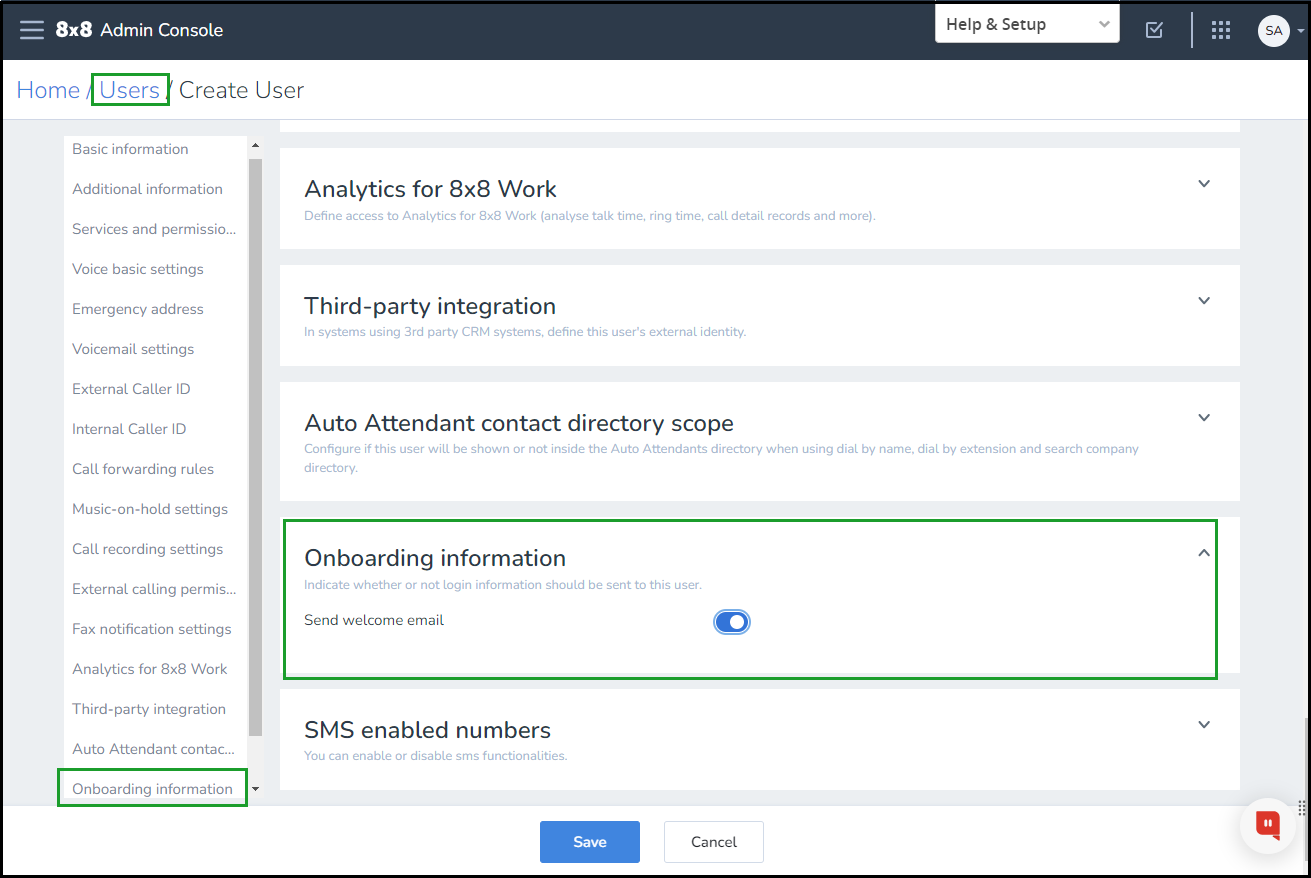Click the sidebar list down arrow
The width and height of the screenshot is (1311, 878).
pos(255,789)
